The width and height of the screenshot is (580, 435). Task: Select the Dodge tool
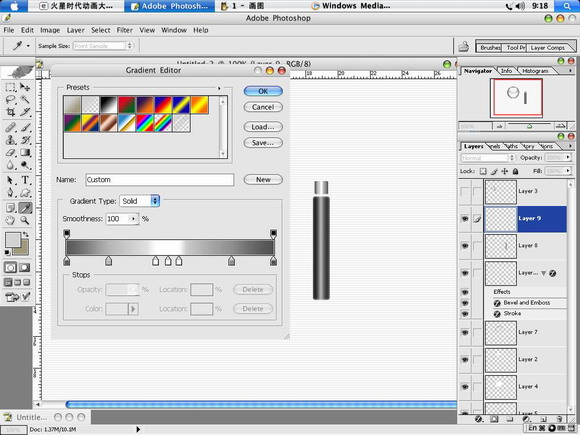click(x=25, y=165)
